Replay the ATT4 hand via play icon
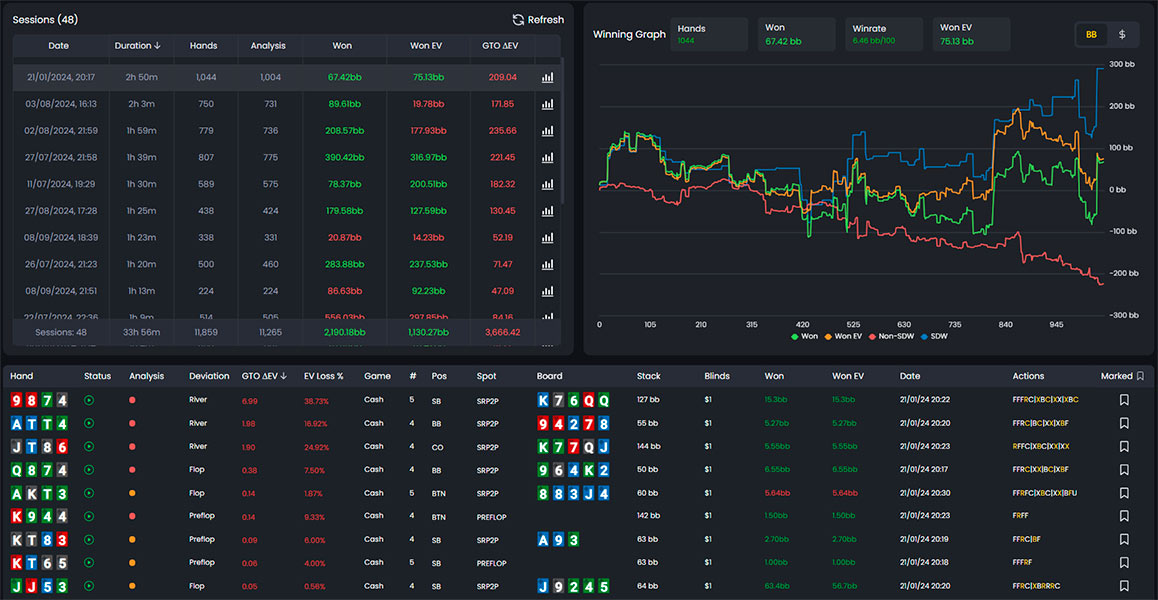This screenshot has width=1158, height=600. (89, 423)
